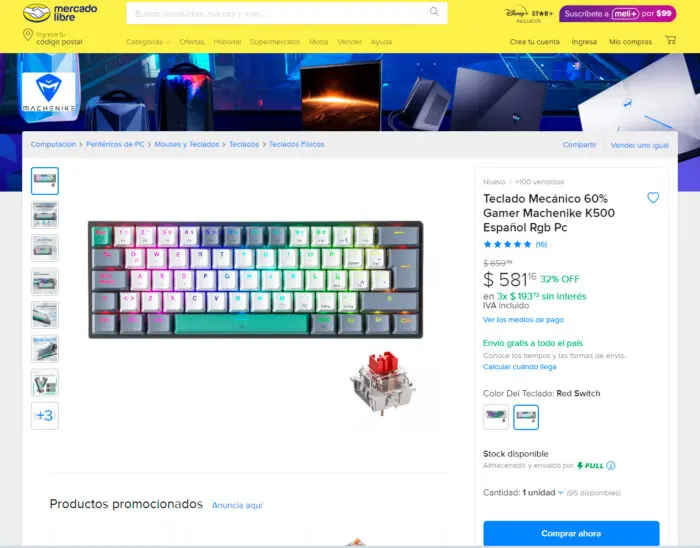Show the +3 more images thumbnail
Screen dimensions: 700x548
[x=45, y=415]
